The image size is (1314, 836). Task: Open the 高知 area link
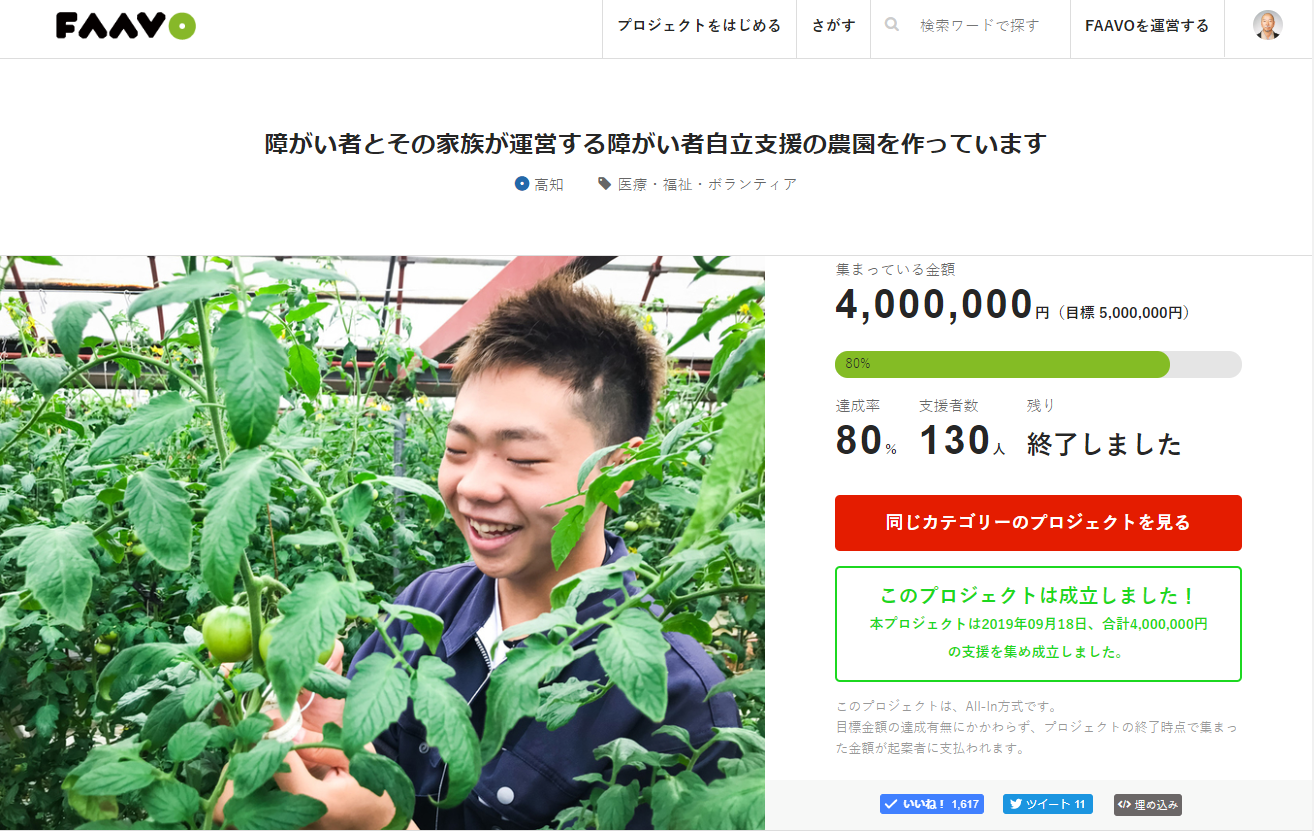(x=549, y=184)
